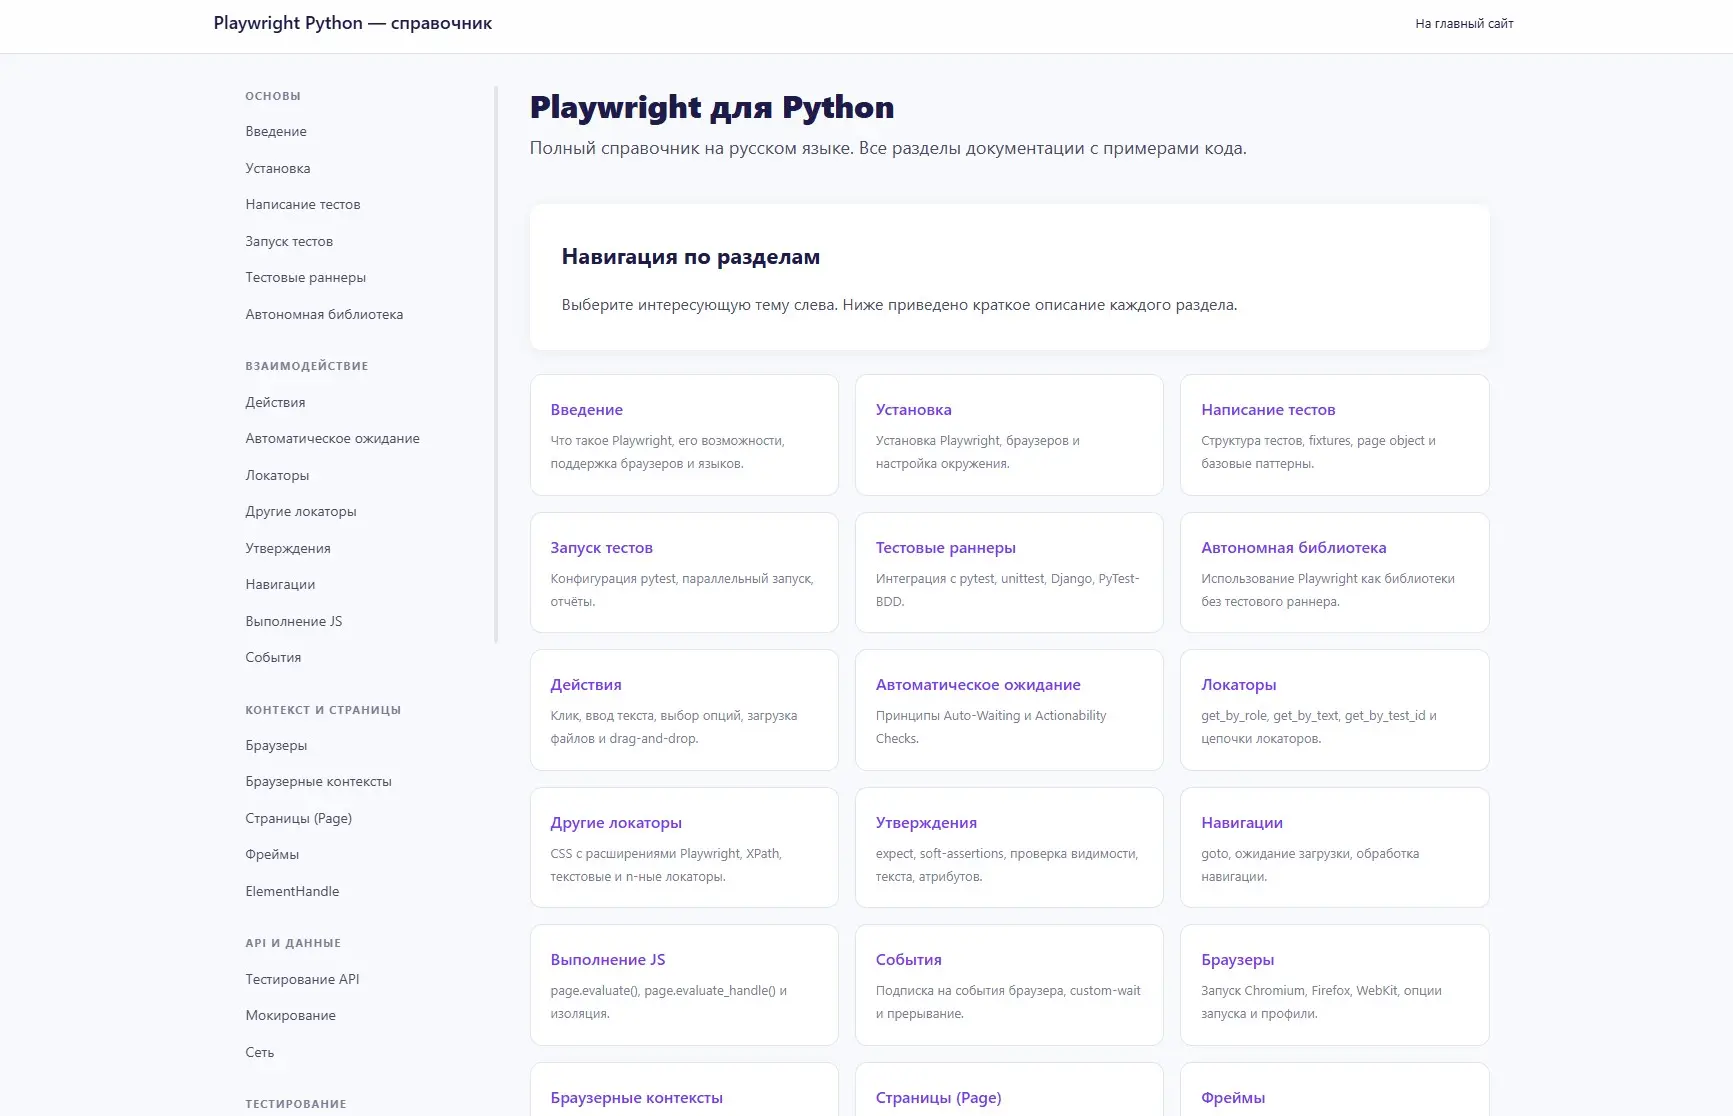Open the 'Введение' card in the main grid
The height and width of the screenshot is (1116, 1733).
(684, 435)
